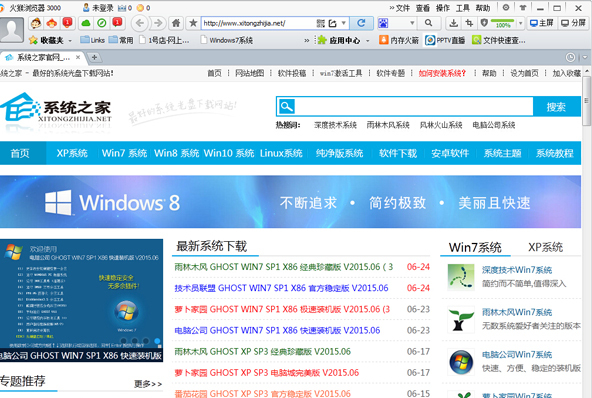Click the QR code icon in address bar
592x398 pixels.
tap(321, 23)
